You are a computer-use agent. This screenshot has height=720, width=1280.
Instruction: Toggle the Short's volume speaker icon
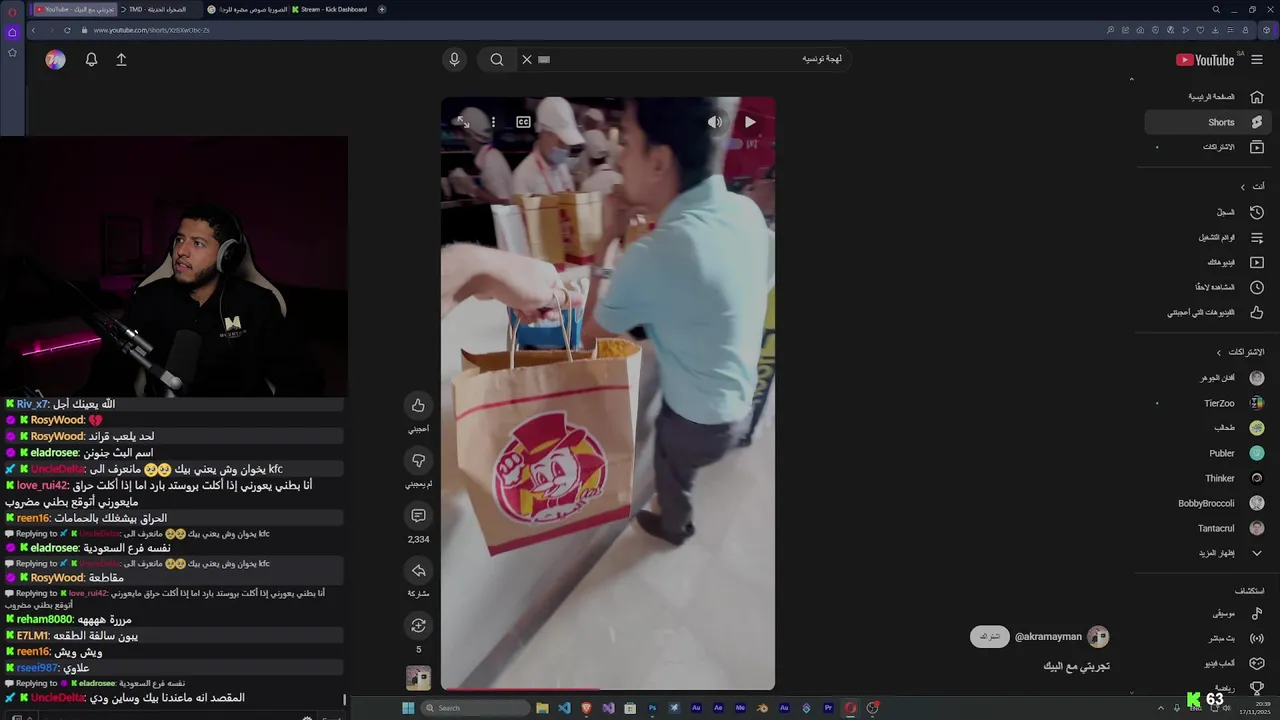pyautogui.click(x=714, y=122)
